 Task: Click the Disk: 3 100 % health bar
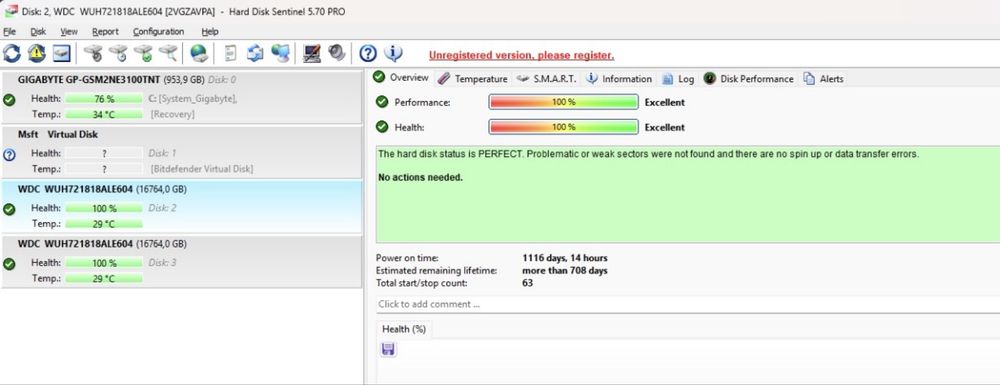tap(104, 263)
